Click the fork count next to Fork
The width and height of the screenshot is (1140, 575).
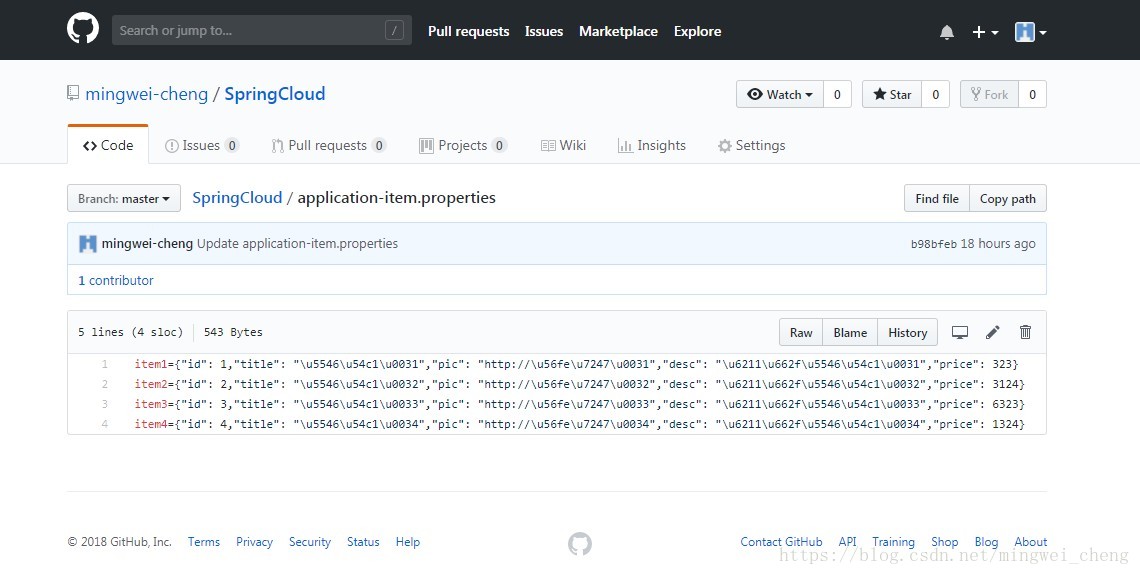click(x=1032, y=95)
